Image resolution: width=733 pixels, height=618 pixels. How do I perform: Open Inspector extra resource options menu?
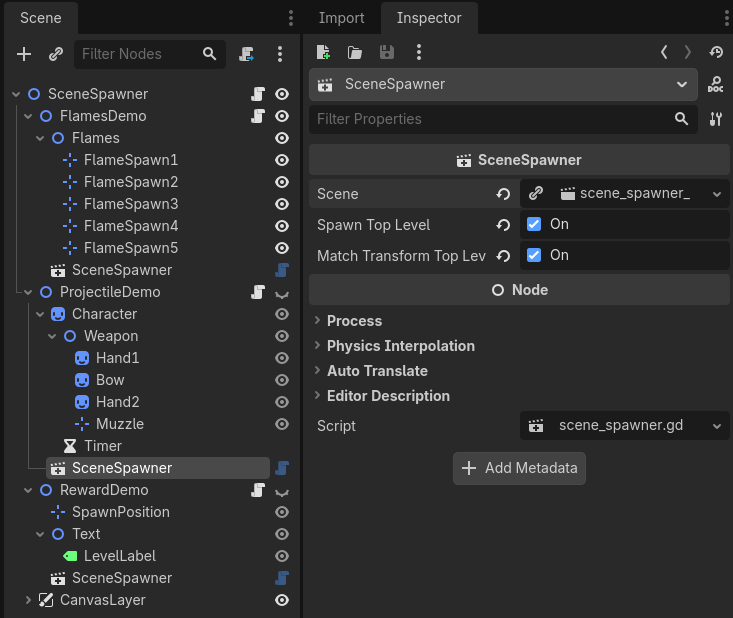point(419,52)
